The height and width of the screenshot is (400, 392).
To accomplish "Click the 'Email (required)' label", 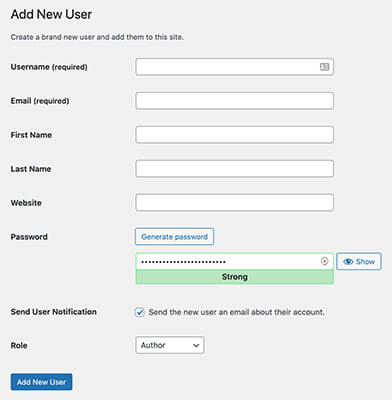I will [40, 101].
